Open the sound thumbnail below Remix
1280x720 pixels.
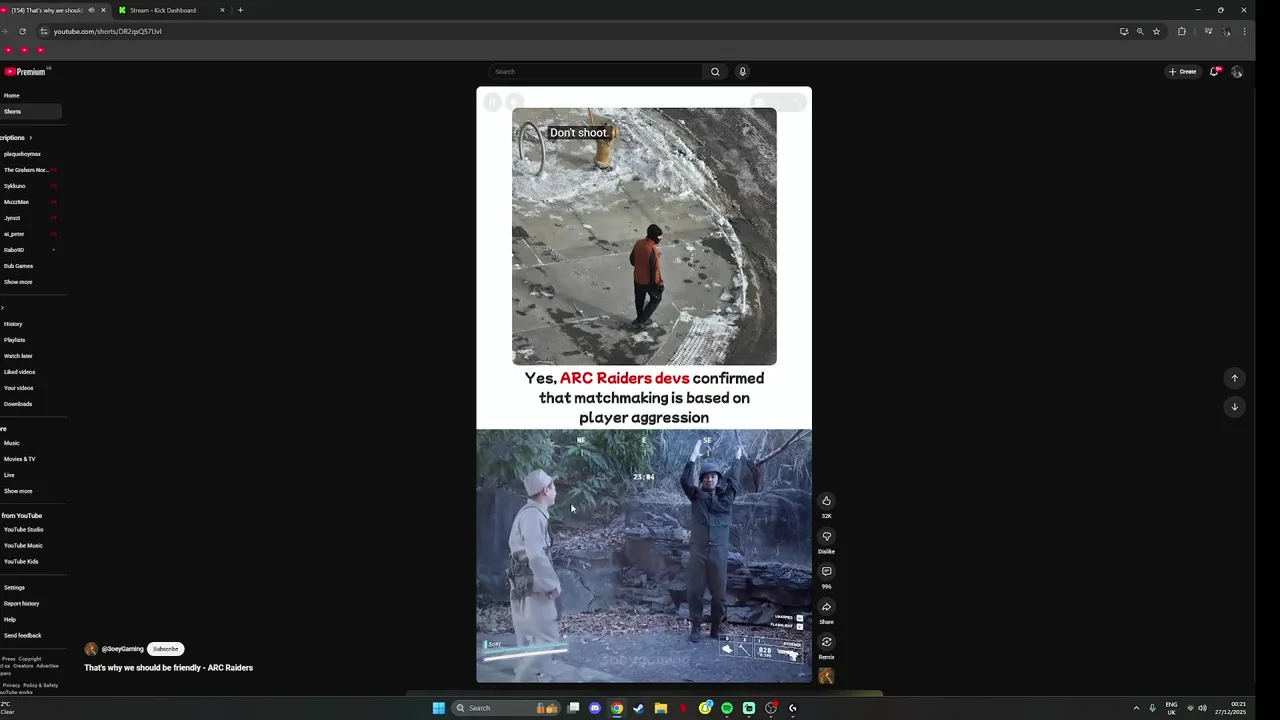(x=826, y=677)
